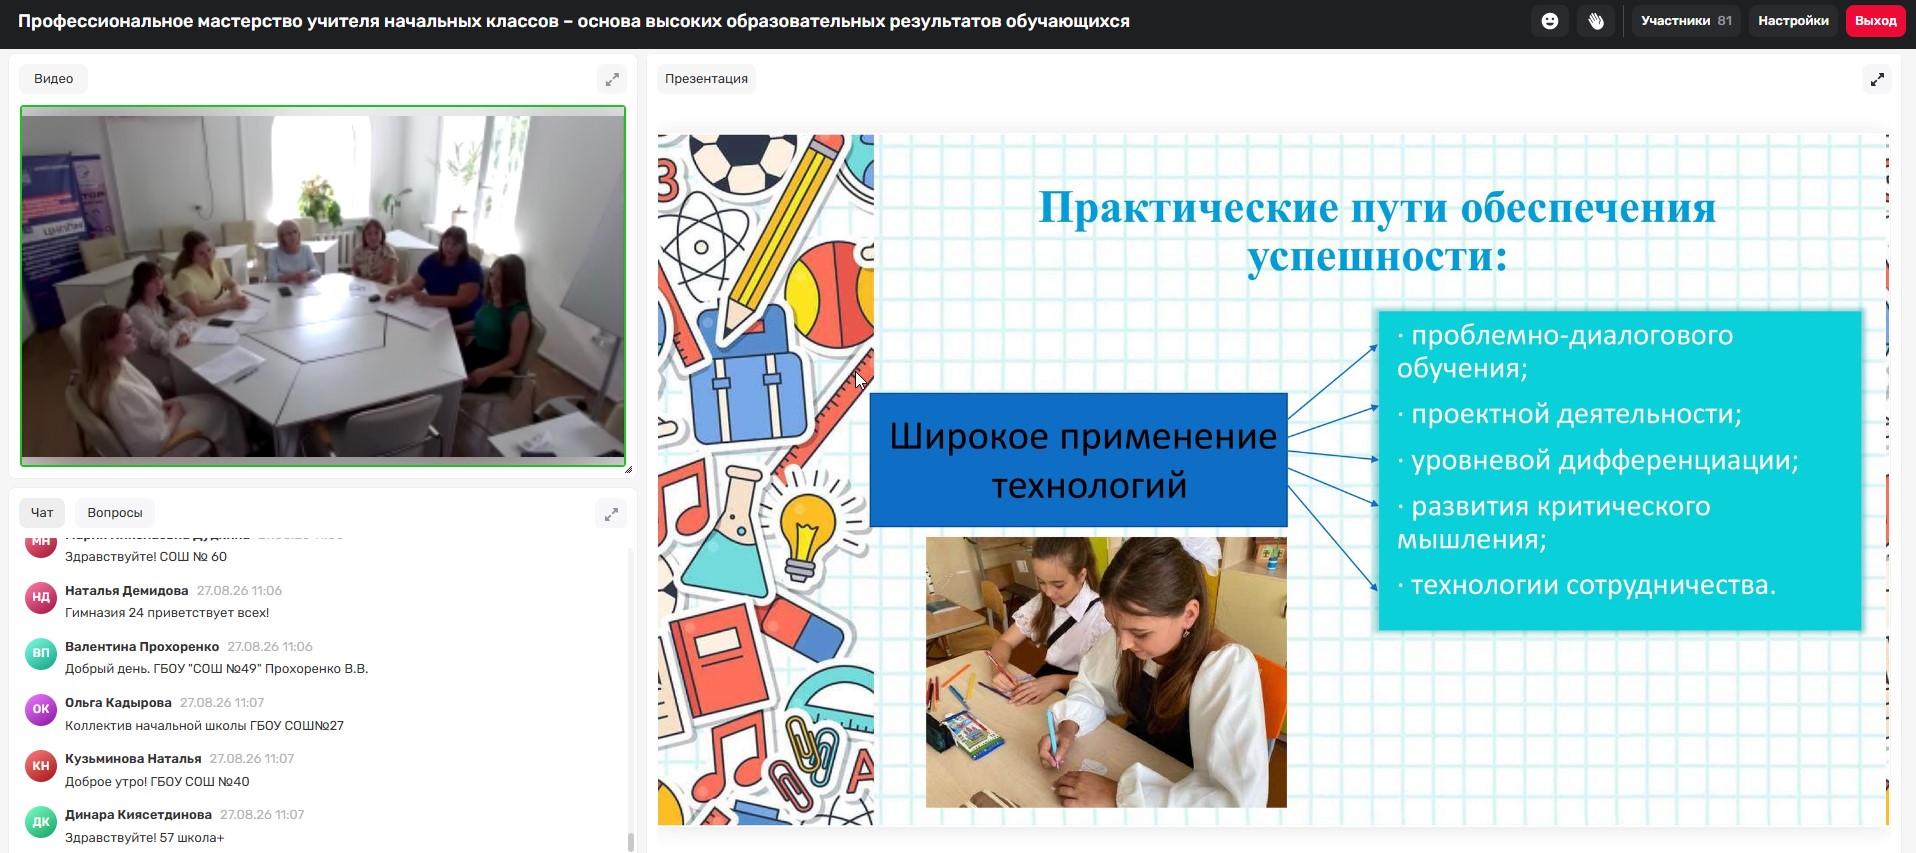Click slide bullet 'технологии сотрудничества'

pyautogui.click(x=1586, y=585)
